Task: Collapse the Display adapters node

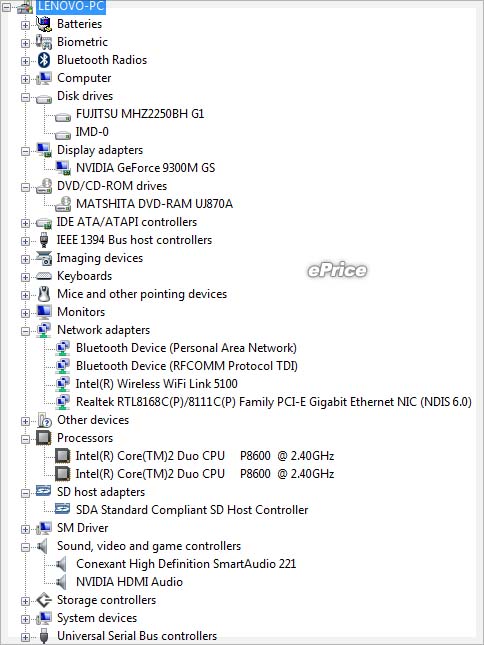Action: 25,151
